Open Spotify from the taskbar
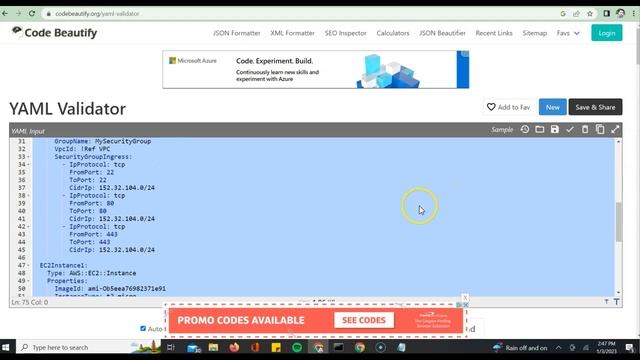 (297, 347)
